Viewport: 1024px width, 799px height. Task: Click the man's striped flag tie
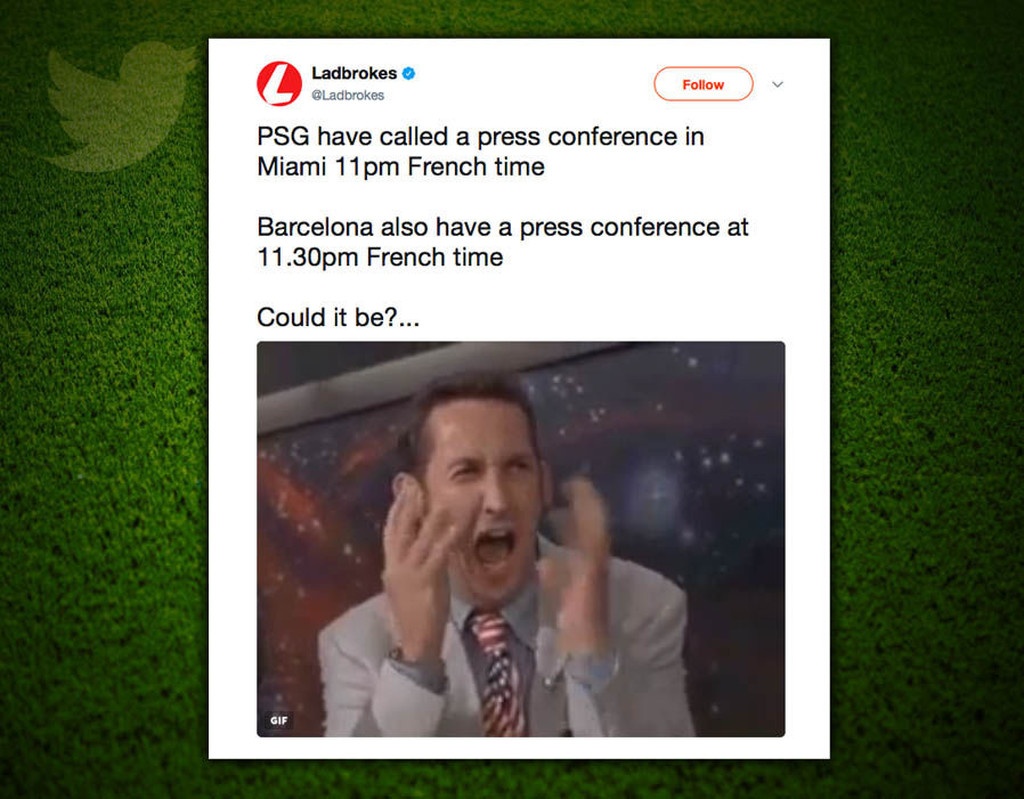498,673
